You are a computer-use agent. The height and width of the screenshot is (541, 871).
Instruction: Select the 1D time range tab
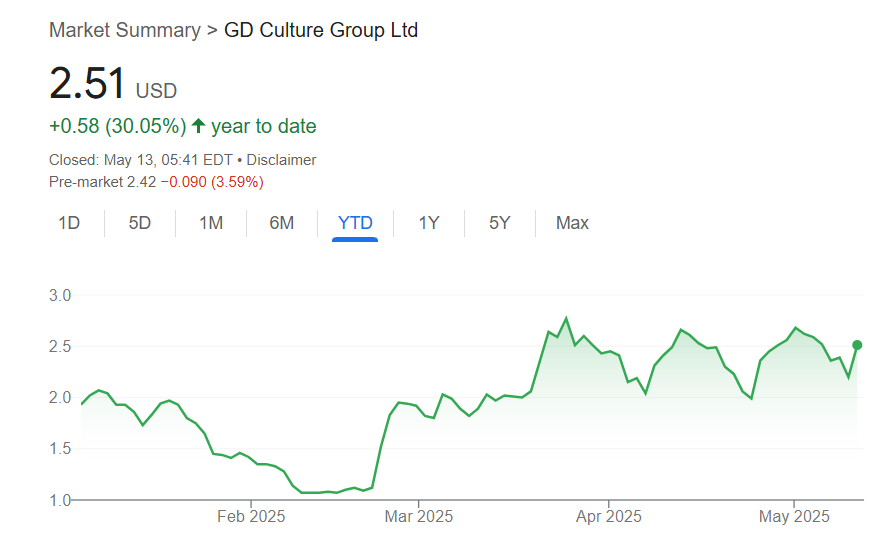point(69,223)
